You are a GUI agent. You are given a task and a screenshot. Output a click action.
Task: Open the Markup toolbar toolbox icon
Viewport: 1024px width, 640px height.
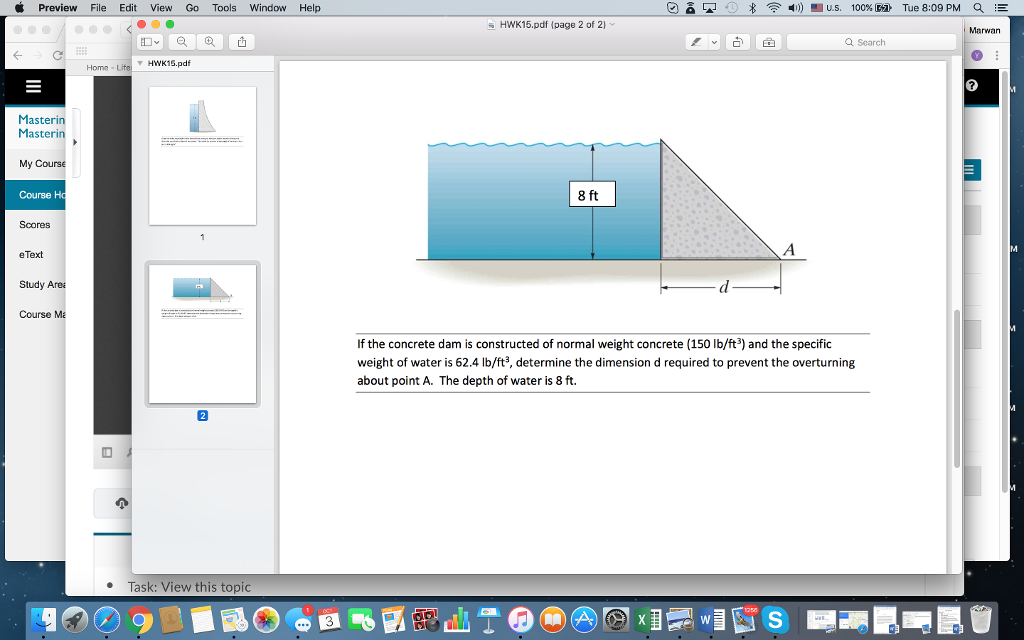pos(769,42)
